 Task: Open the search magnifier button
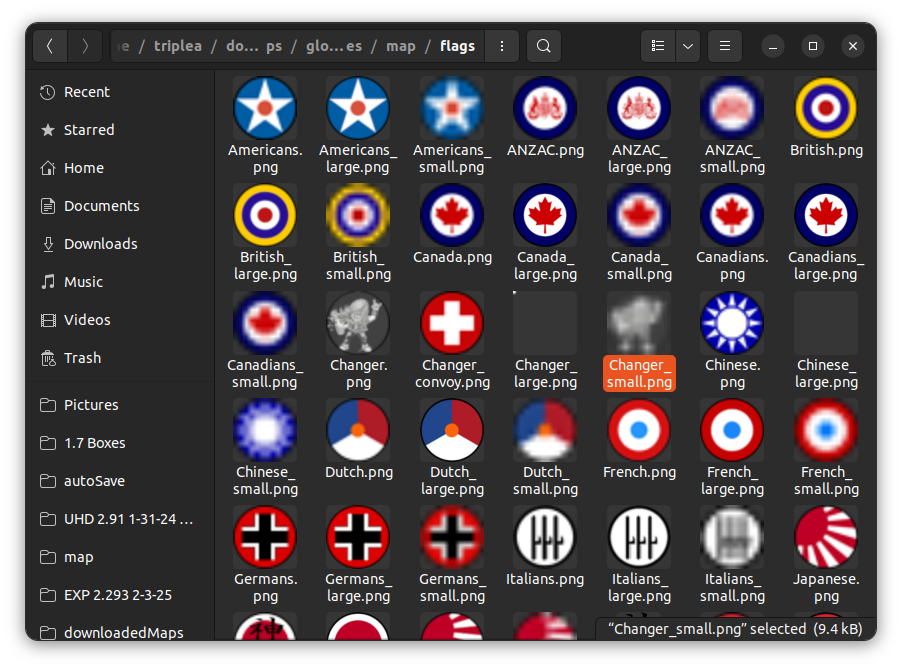544,46
